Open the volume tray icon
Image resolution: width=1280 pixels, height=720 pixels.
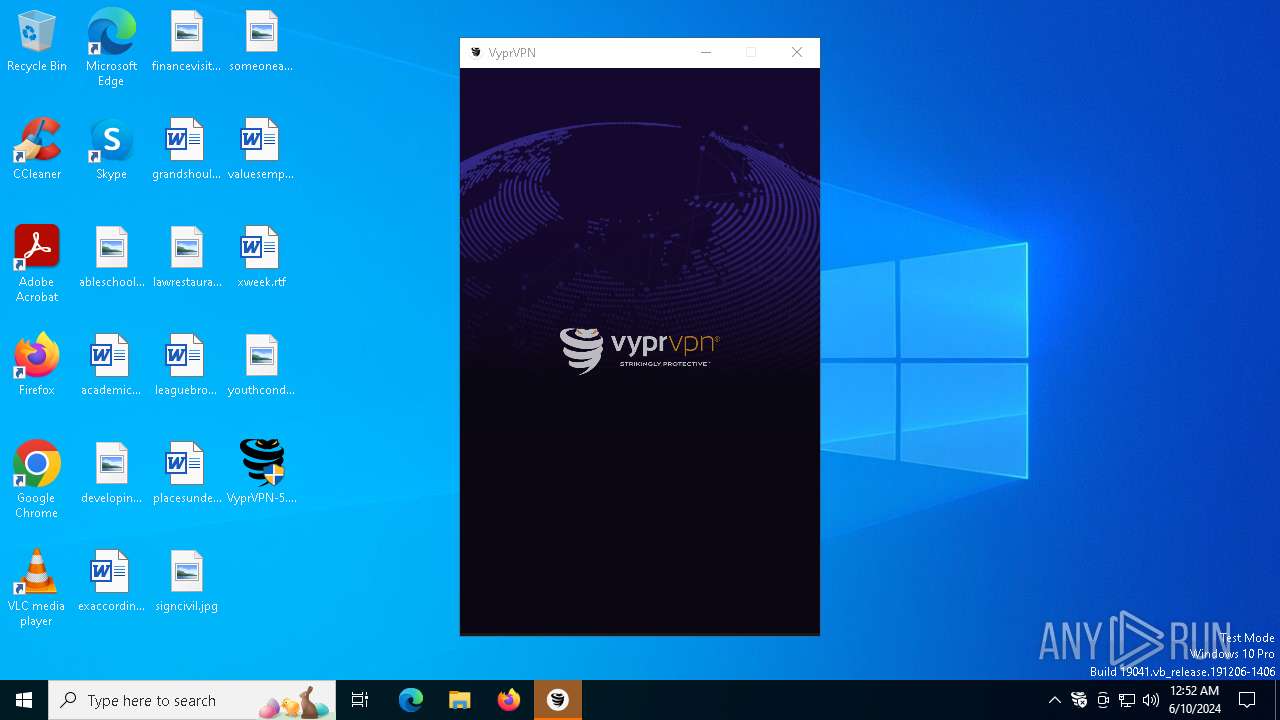click(x=1151, y=700)
